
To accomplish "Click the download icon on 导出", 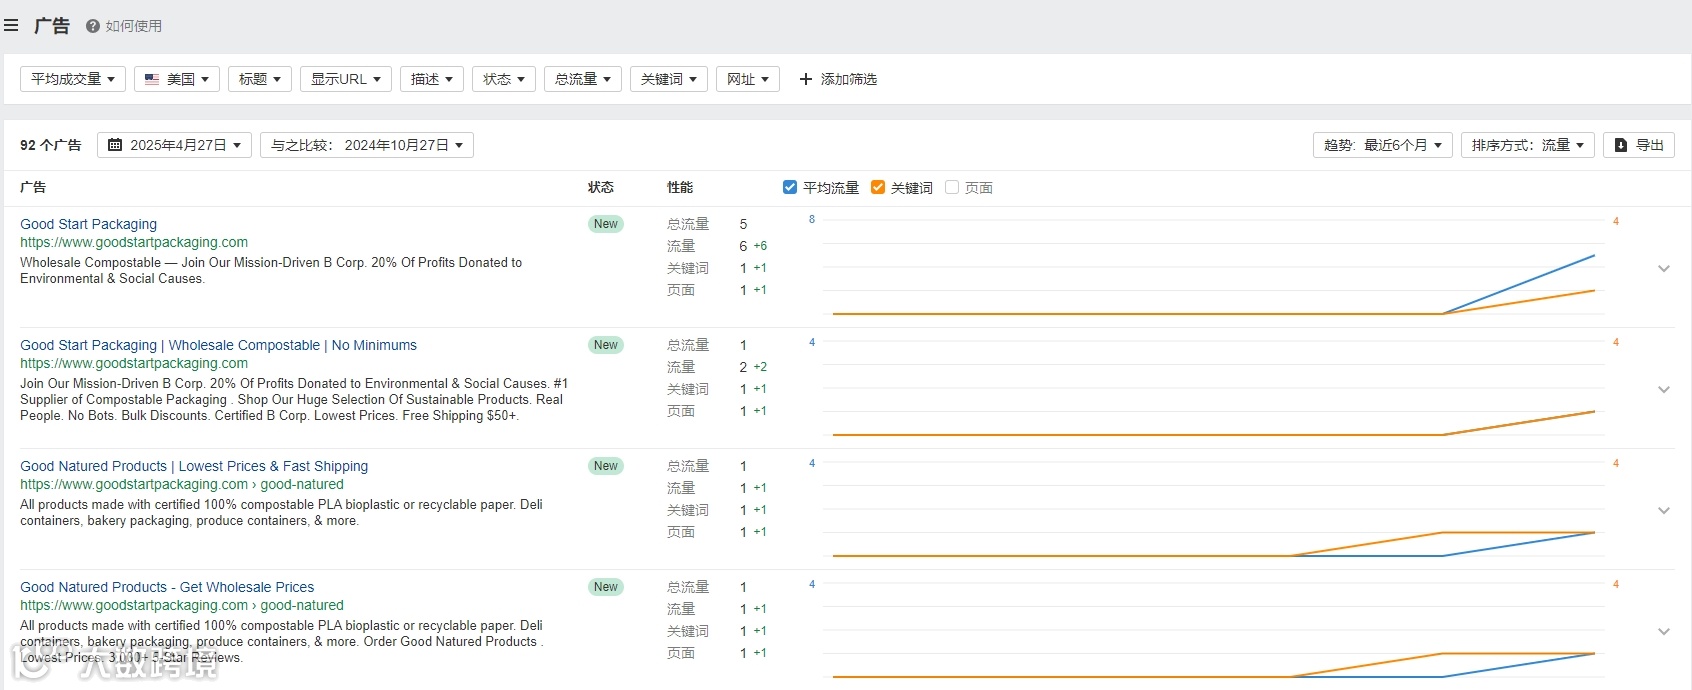I will tap(1621, 145).
